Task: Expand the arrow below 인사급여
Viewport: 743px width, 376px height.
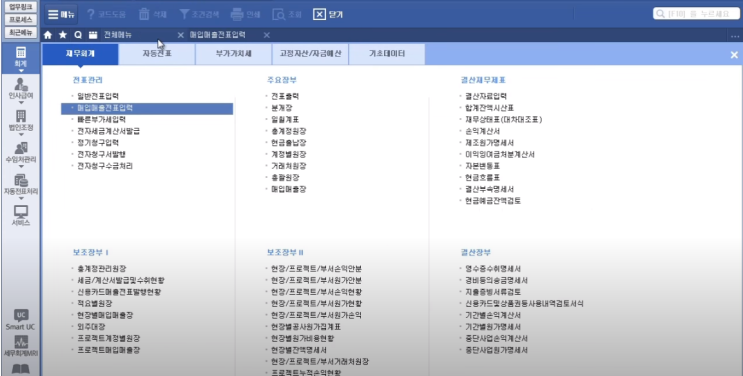Action: point(21,102)
